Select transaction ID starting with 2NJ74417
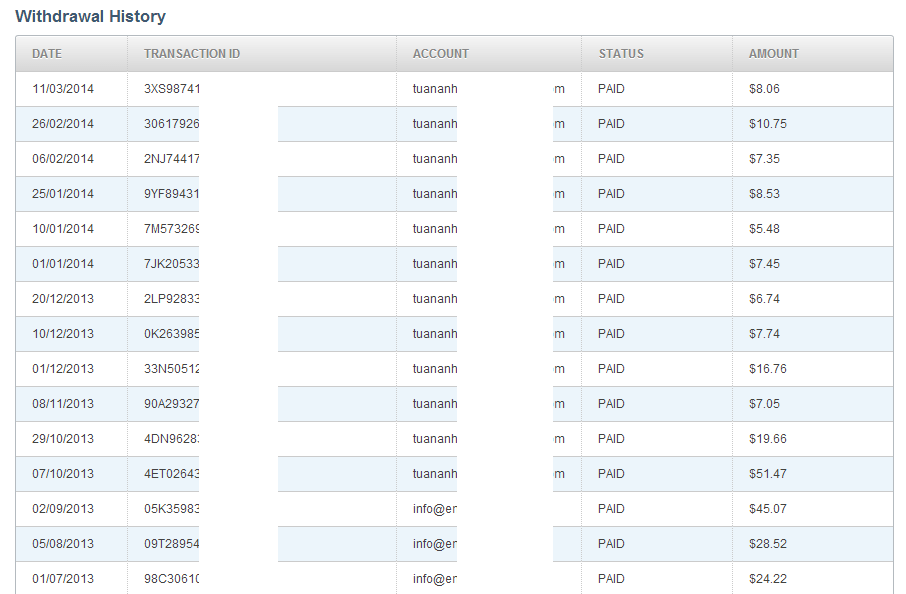 pos(172,159)
